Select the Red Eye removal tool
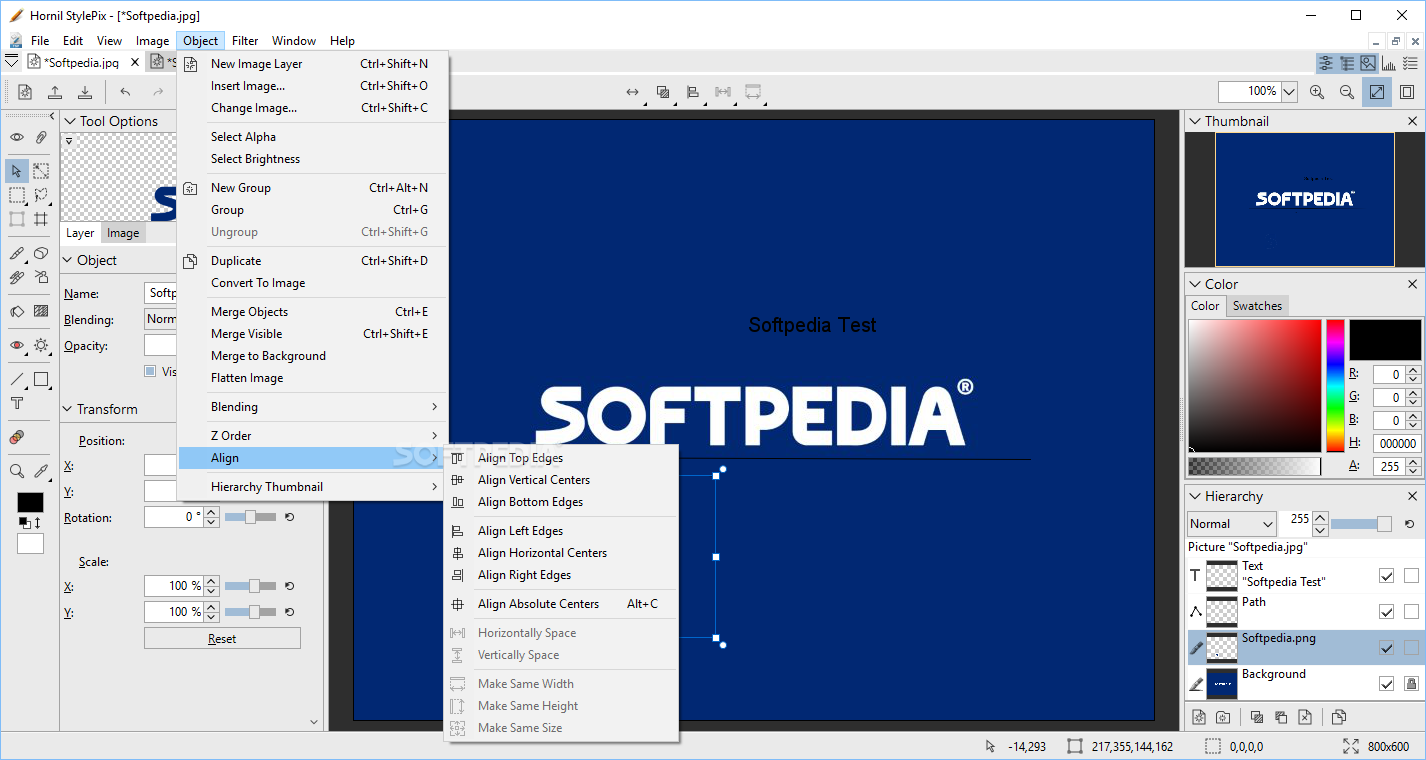Image resolution: width=1426 pixels, height=760 pixels. pyautogui.click(x=17, y=345)
